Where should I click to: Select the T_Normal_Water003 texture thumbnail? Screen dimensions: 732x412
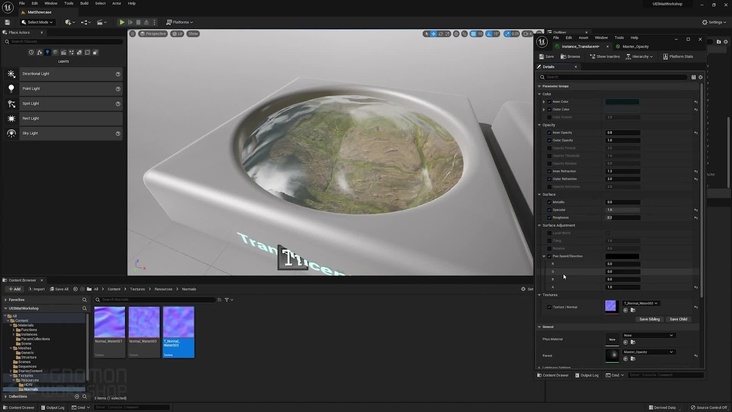(180, 324)
